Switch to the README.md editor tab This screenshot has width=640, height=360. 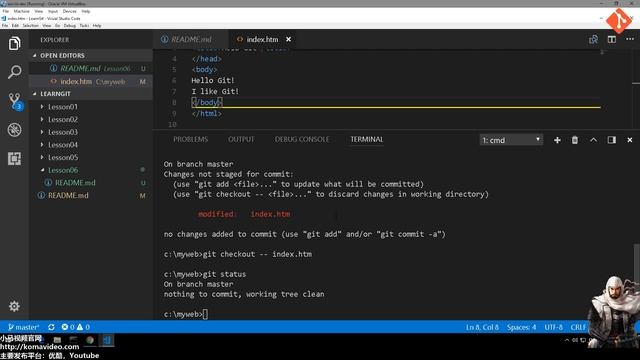191,39
